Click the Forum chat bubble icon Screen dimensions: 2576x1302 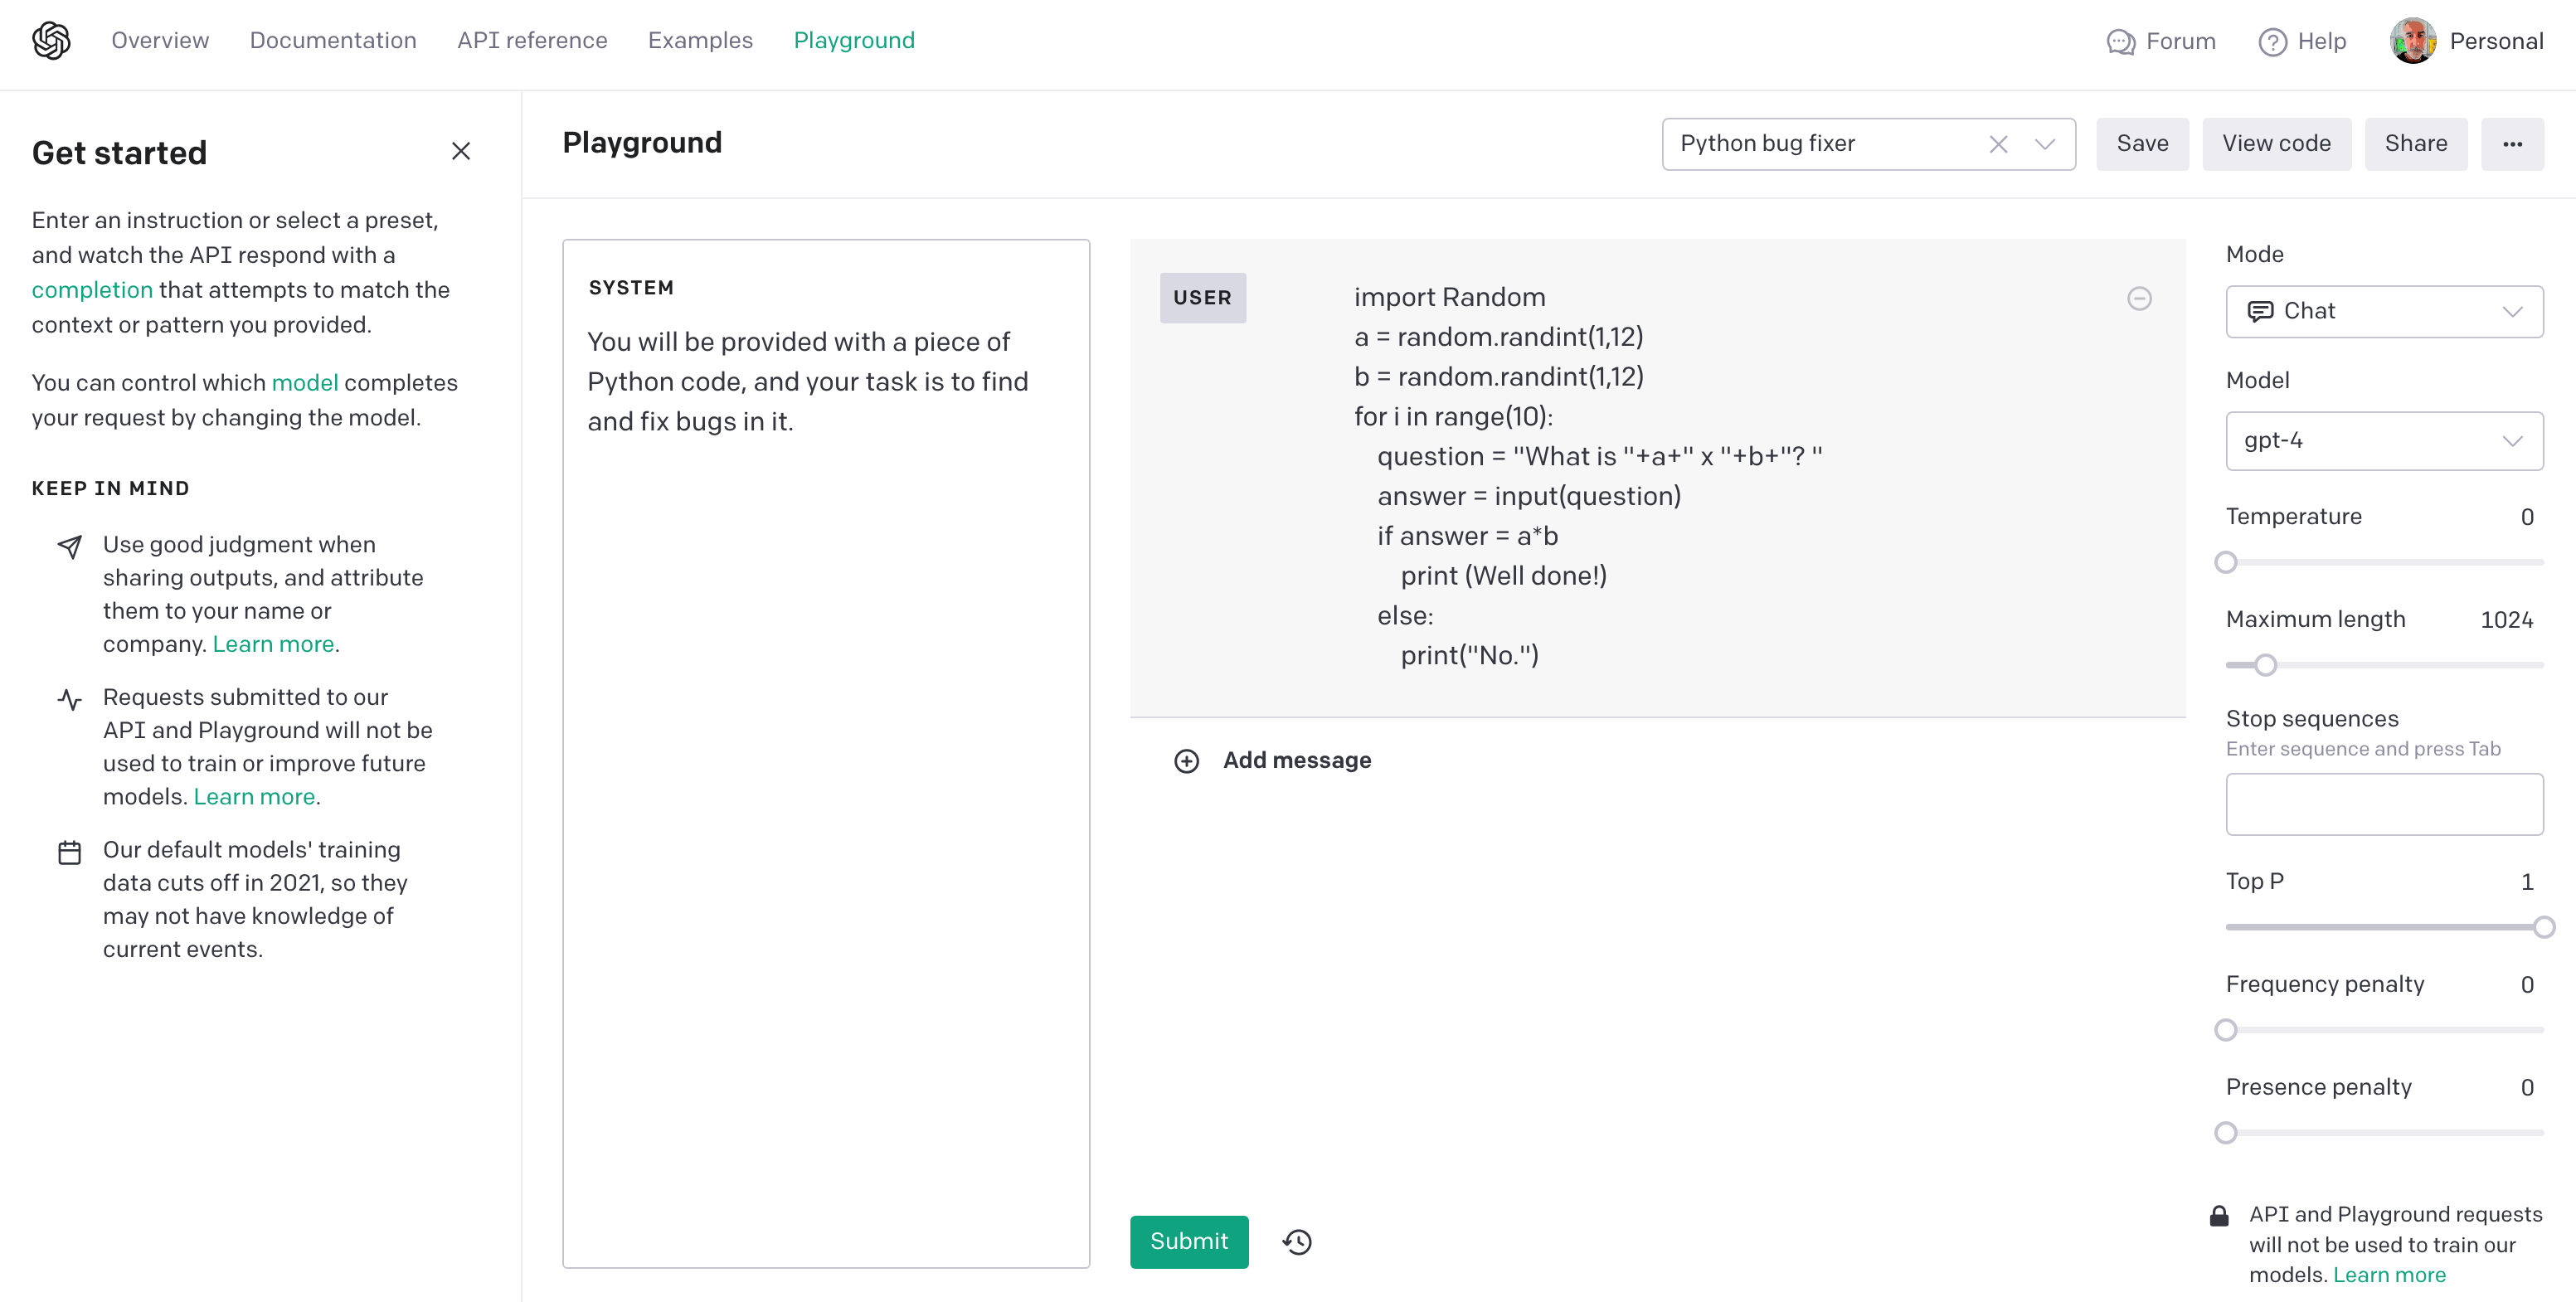pyautogui.click(x=2120, y=42)
